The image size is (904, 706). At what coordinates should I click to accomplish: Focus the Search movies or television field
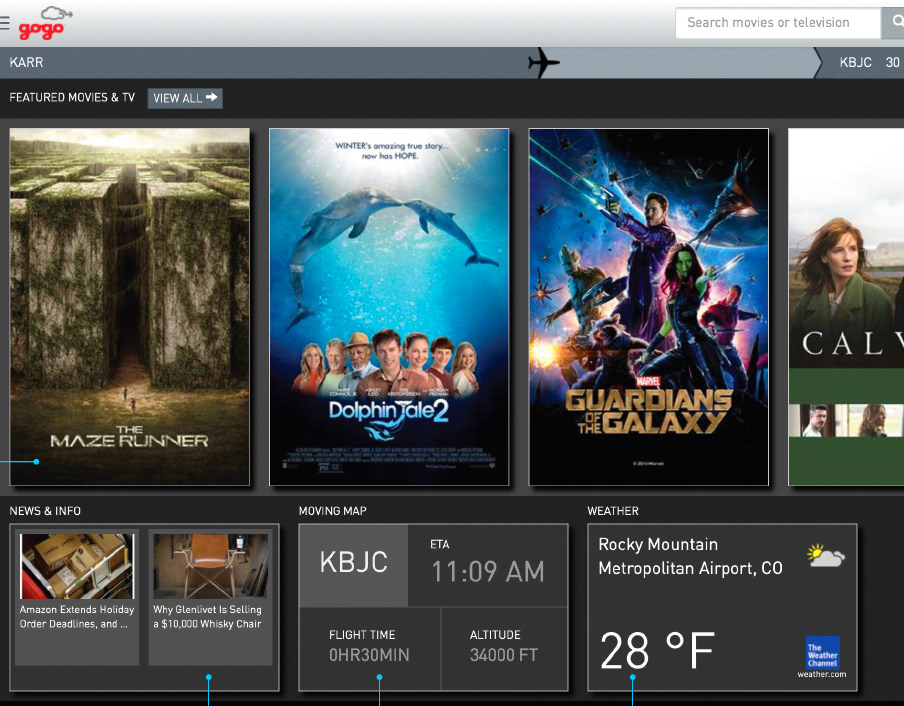(x=778, y=22)
